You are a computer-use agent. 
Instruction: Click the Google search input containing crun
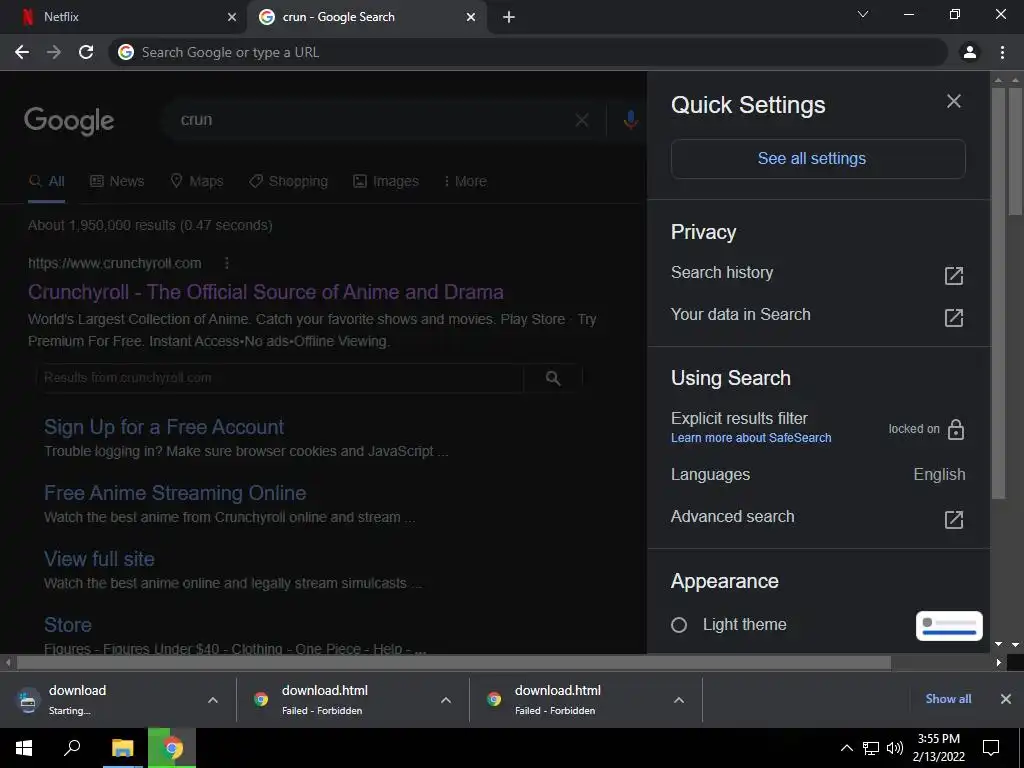click(x=372, y=120)
